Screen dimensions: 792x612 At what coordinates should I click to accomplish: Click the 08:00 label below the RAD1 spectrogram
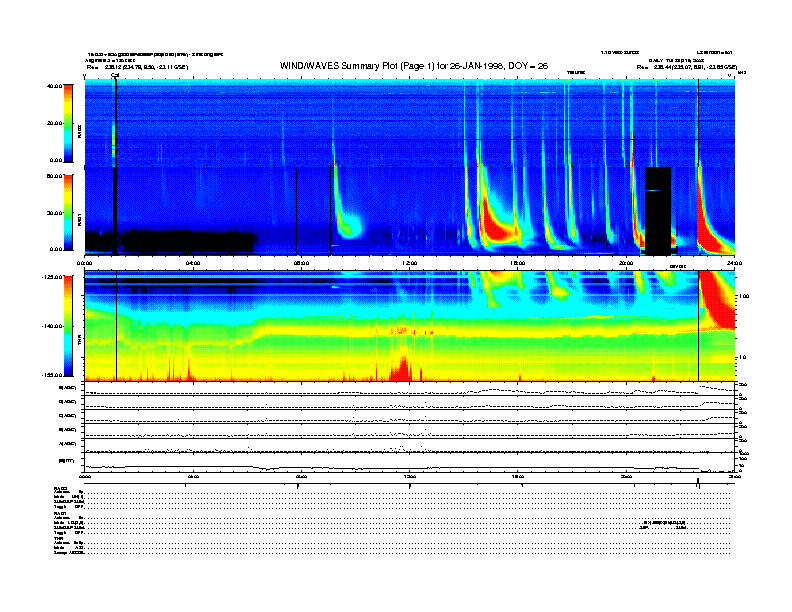[x=301, y=263]
